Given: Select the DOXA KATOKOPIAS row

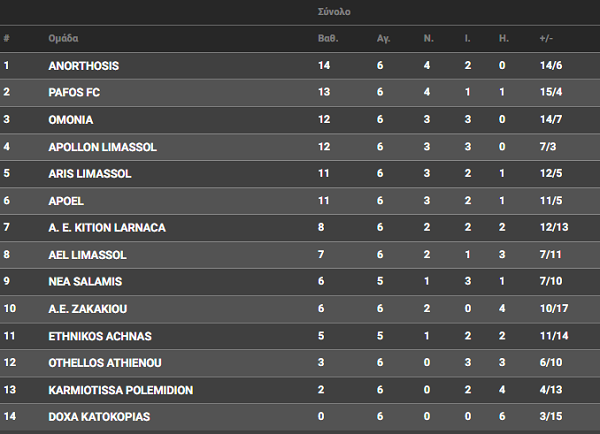Looking at the screenshot, I should (x=300, y=417).
